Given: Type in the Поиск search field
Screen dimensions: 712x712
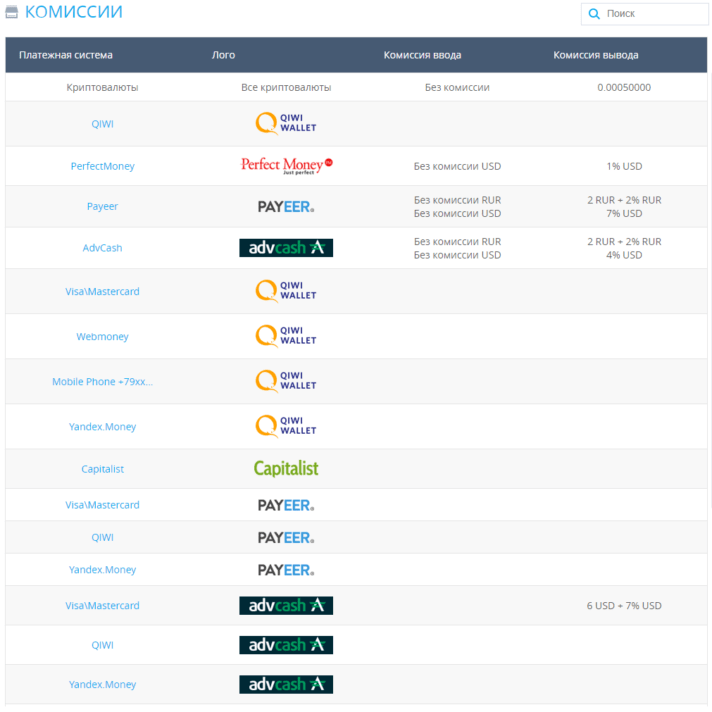Looking at the screenshot, I should tap(652, 14).
